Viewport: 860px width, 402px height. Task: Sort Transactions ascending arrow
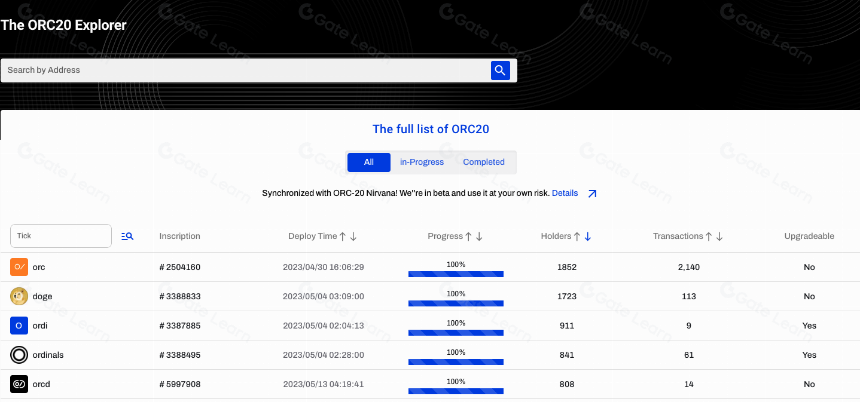[x=709, y=236]
